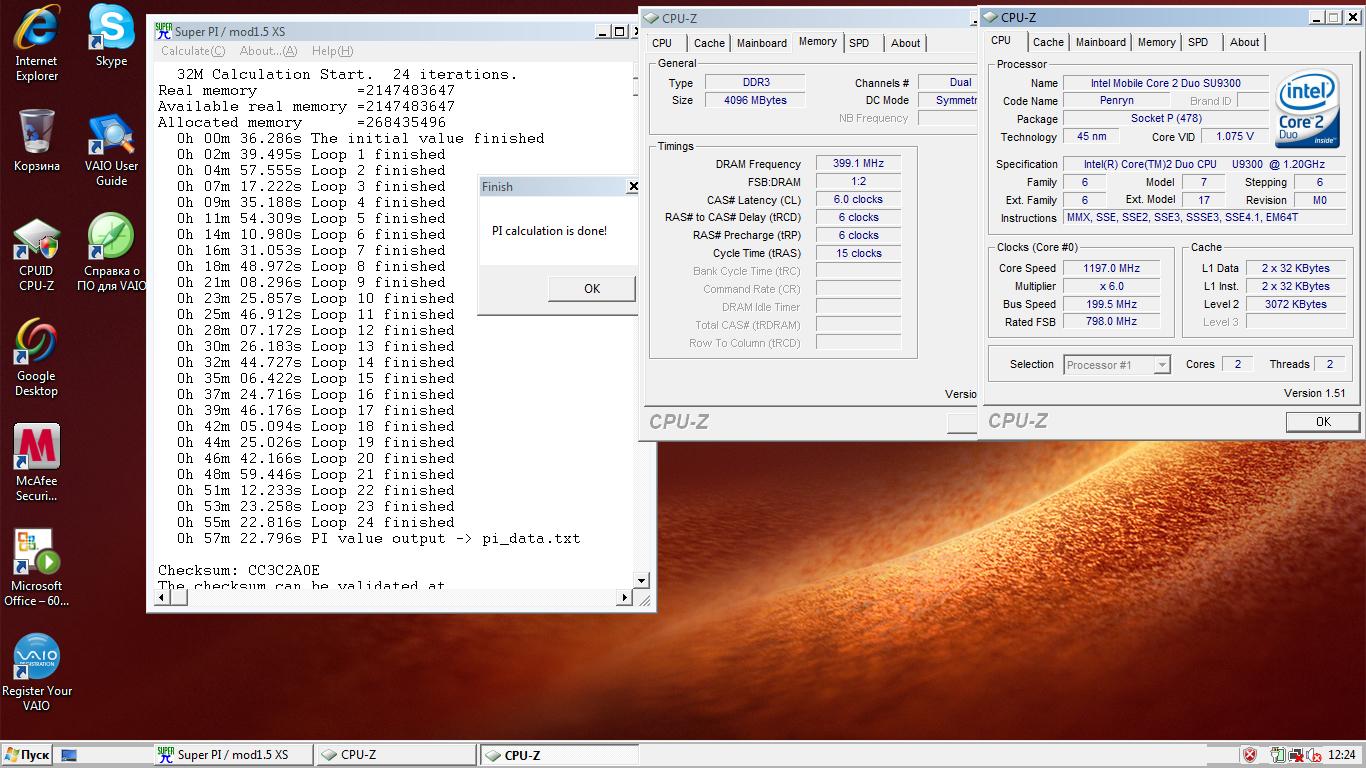The height and width of the screenshot is (768, 1366).
Task: Click OK in the CPU-Z CPU window
Action: point(1322,421)
